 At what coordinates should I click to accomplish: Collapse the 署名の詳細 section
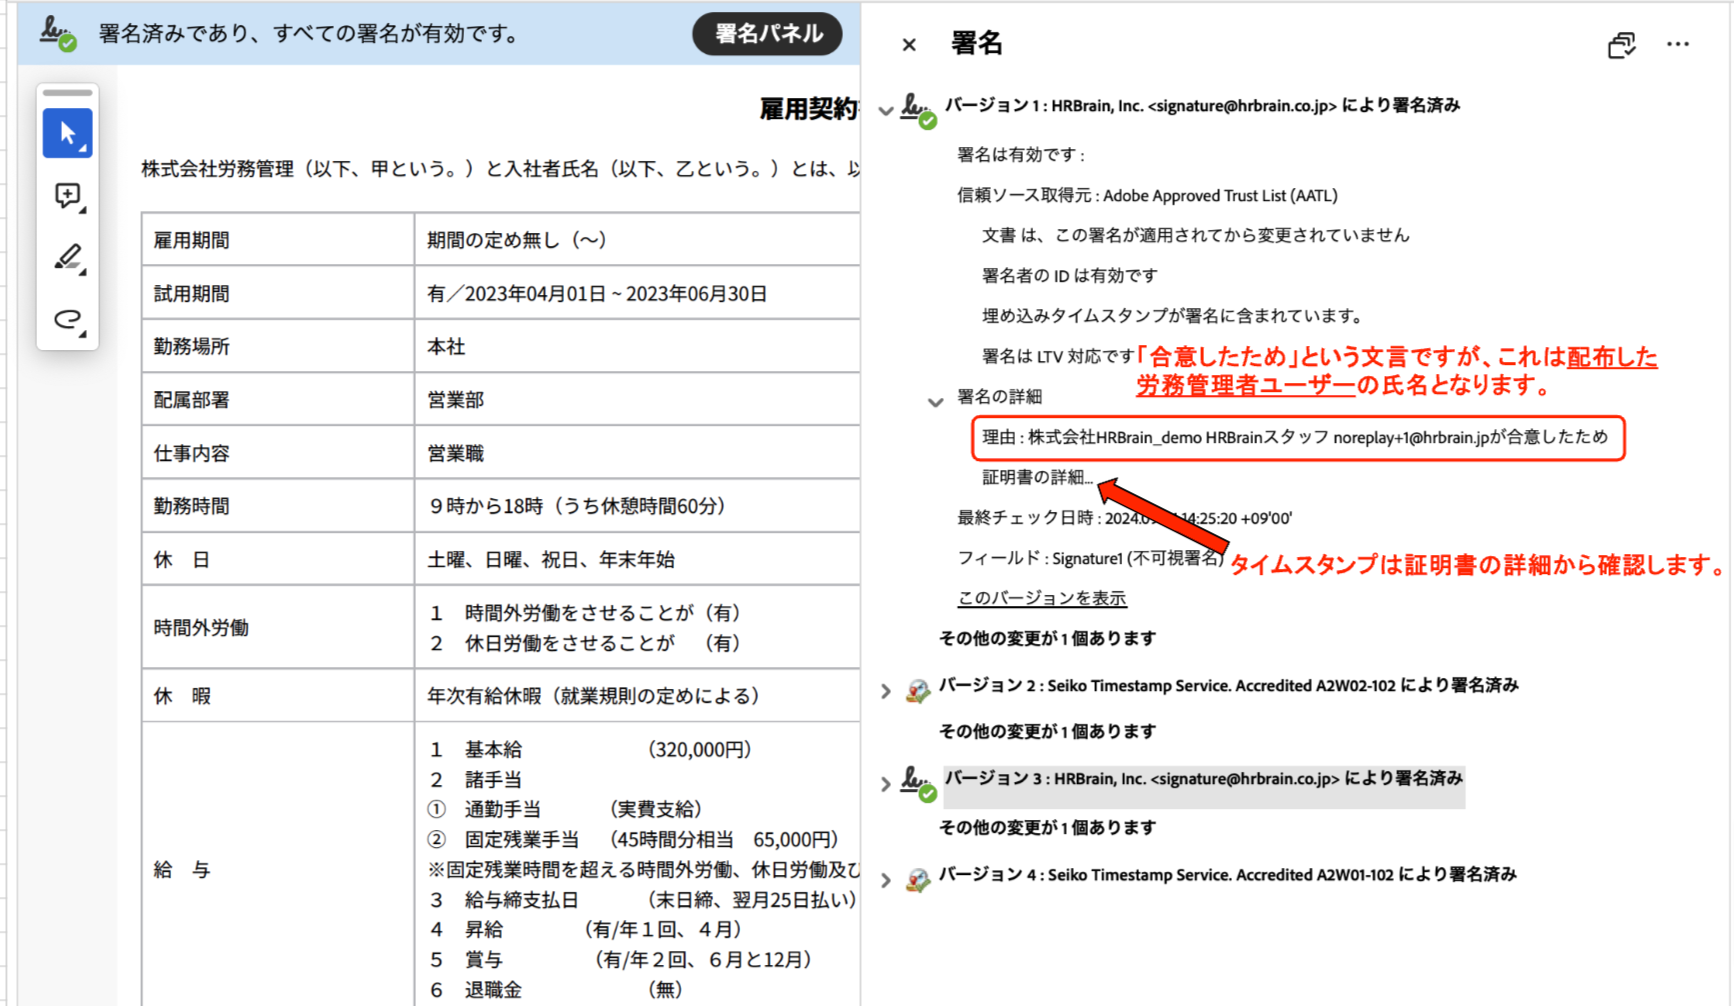935,401
